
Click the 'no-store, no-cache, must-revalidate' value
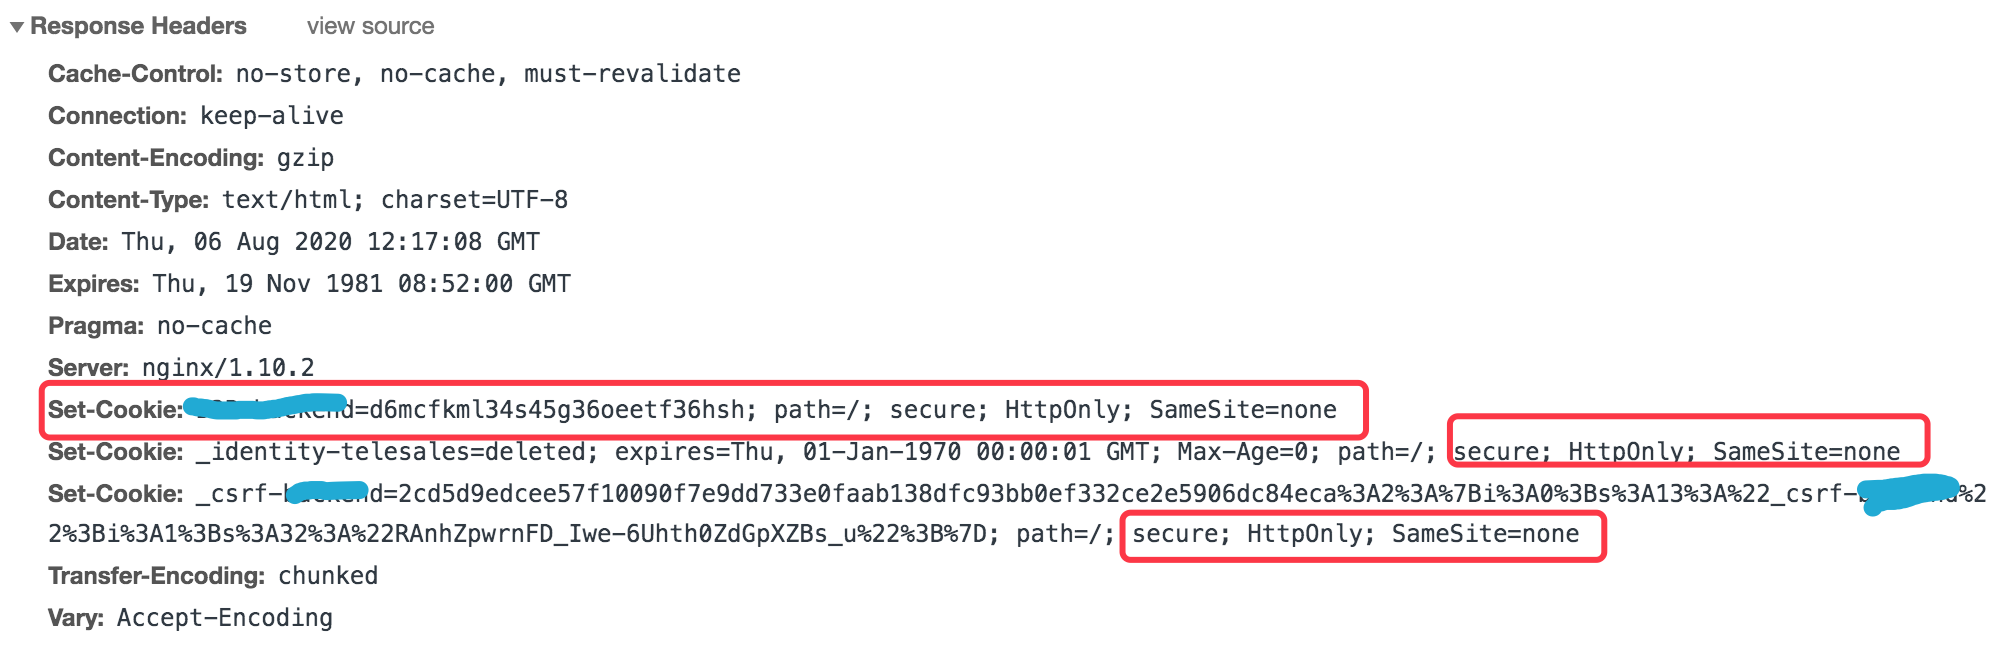[x=488, y=74]
